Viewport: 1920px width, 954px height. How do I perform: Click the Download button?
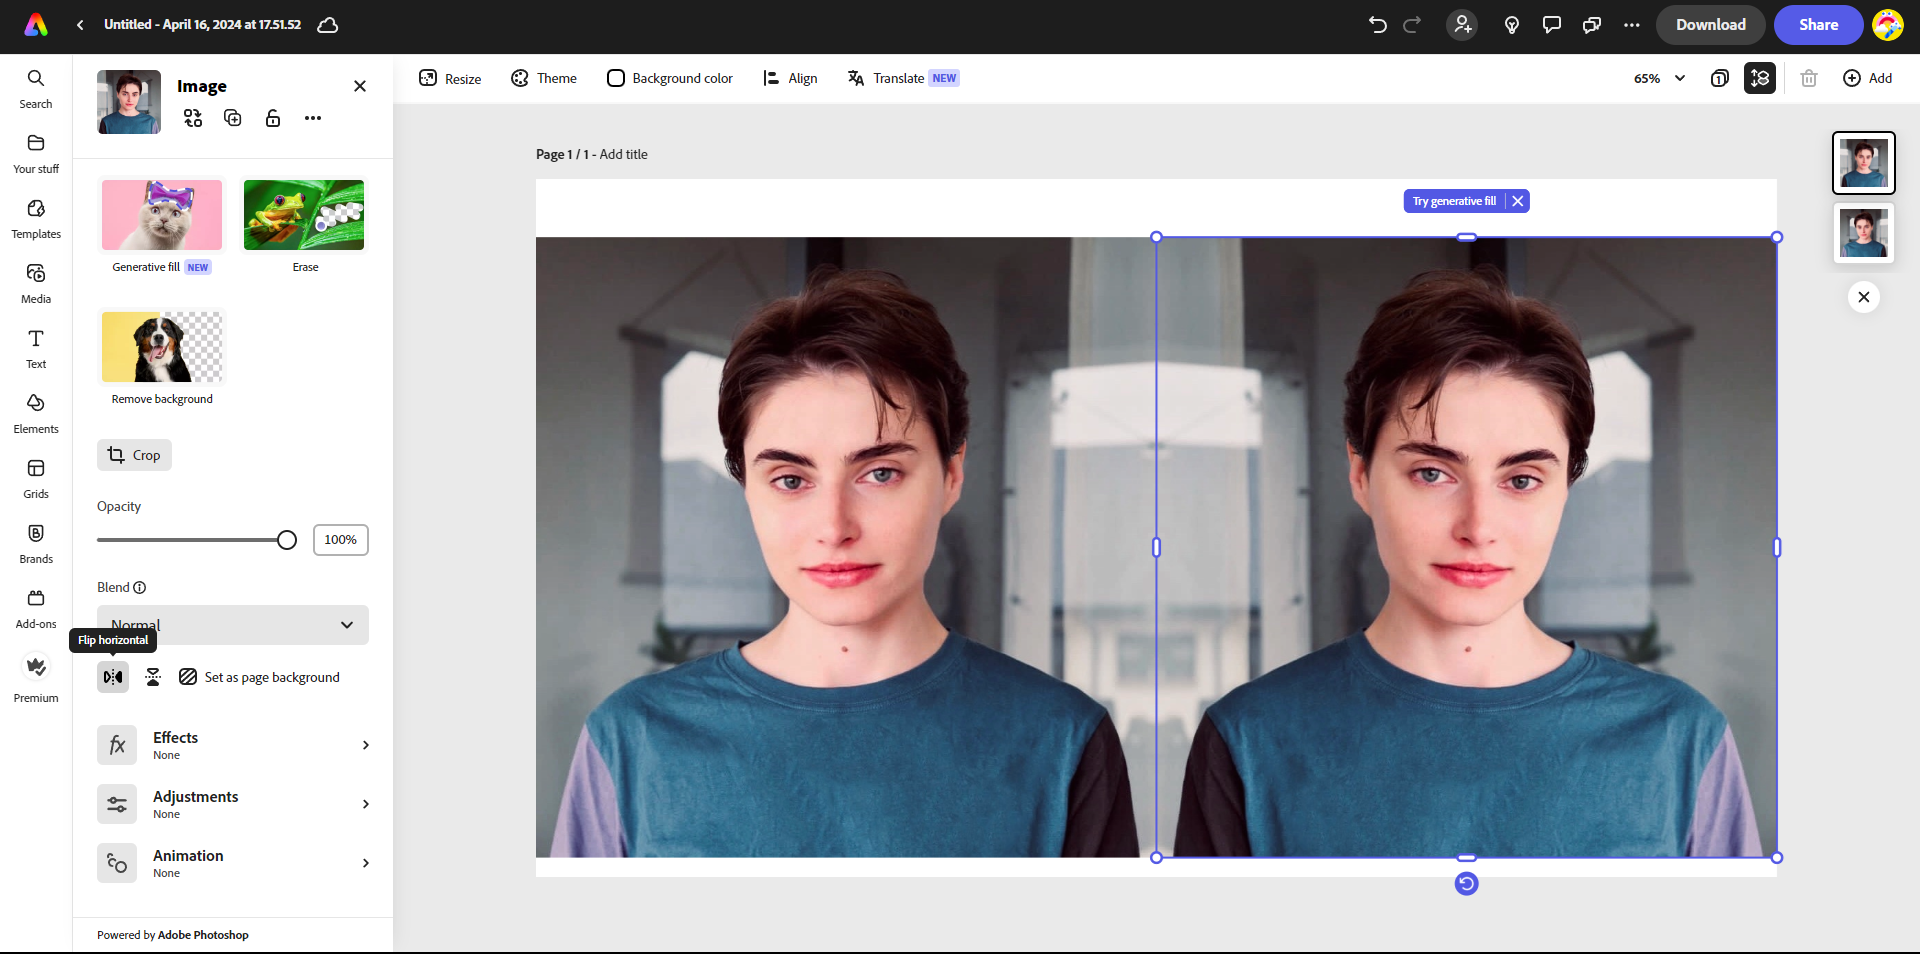1710,25
